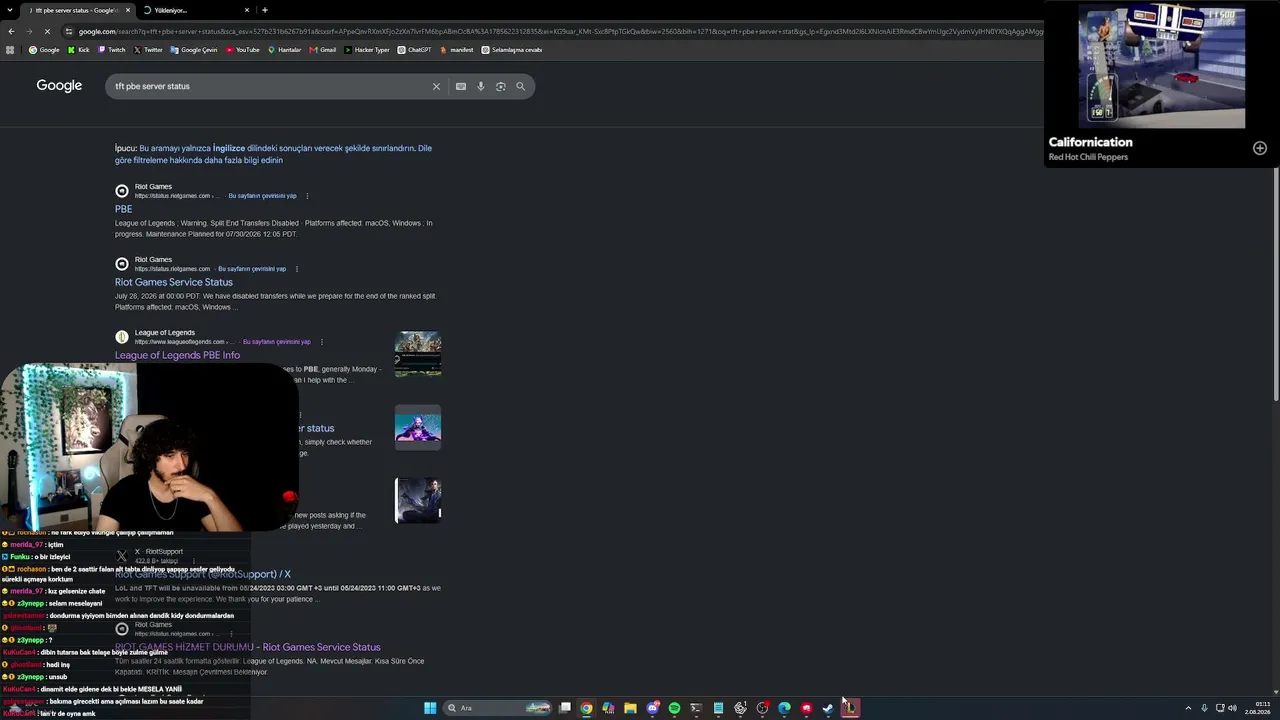Open the volume control in system tray

[x=1232, y=708]
